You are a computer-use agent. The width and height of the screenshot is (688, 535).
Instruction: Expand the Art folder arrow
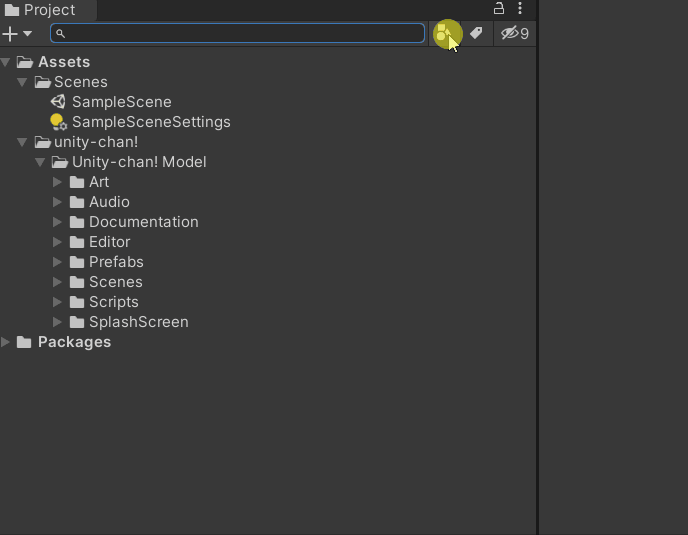[x=57, y=182]
